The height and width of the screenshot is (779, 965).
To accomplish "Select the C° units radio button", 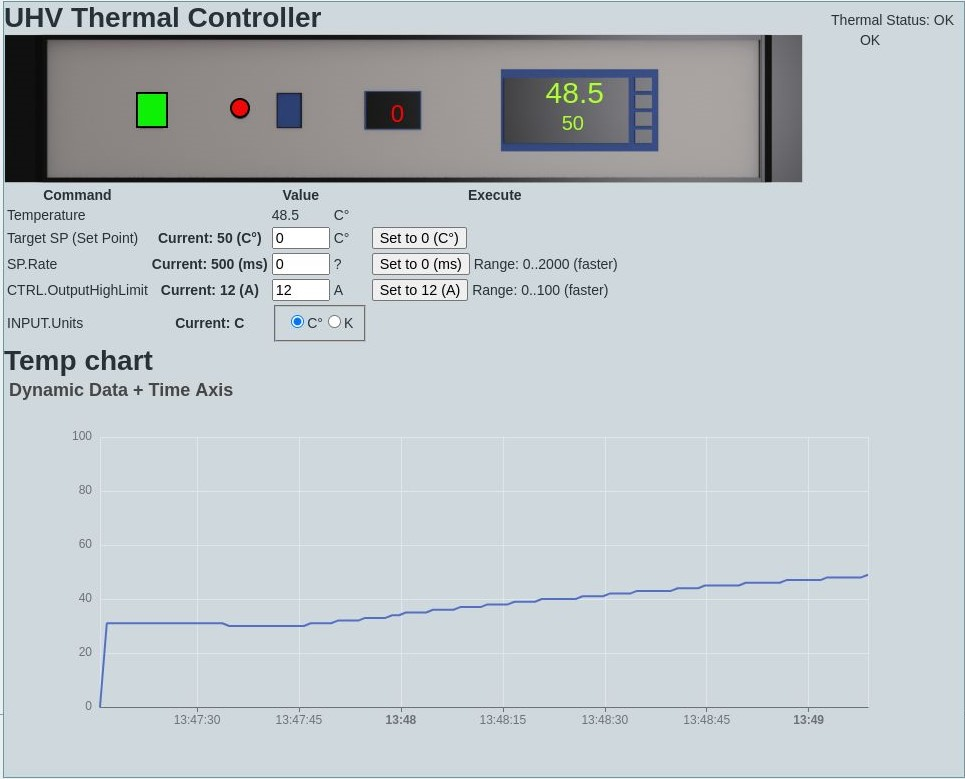I will tap(297, 322).
